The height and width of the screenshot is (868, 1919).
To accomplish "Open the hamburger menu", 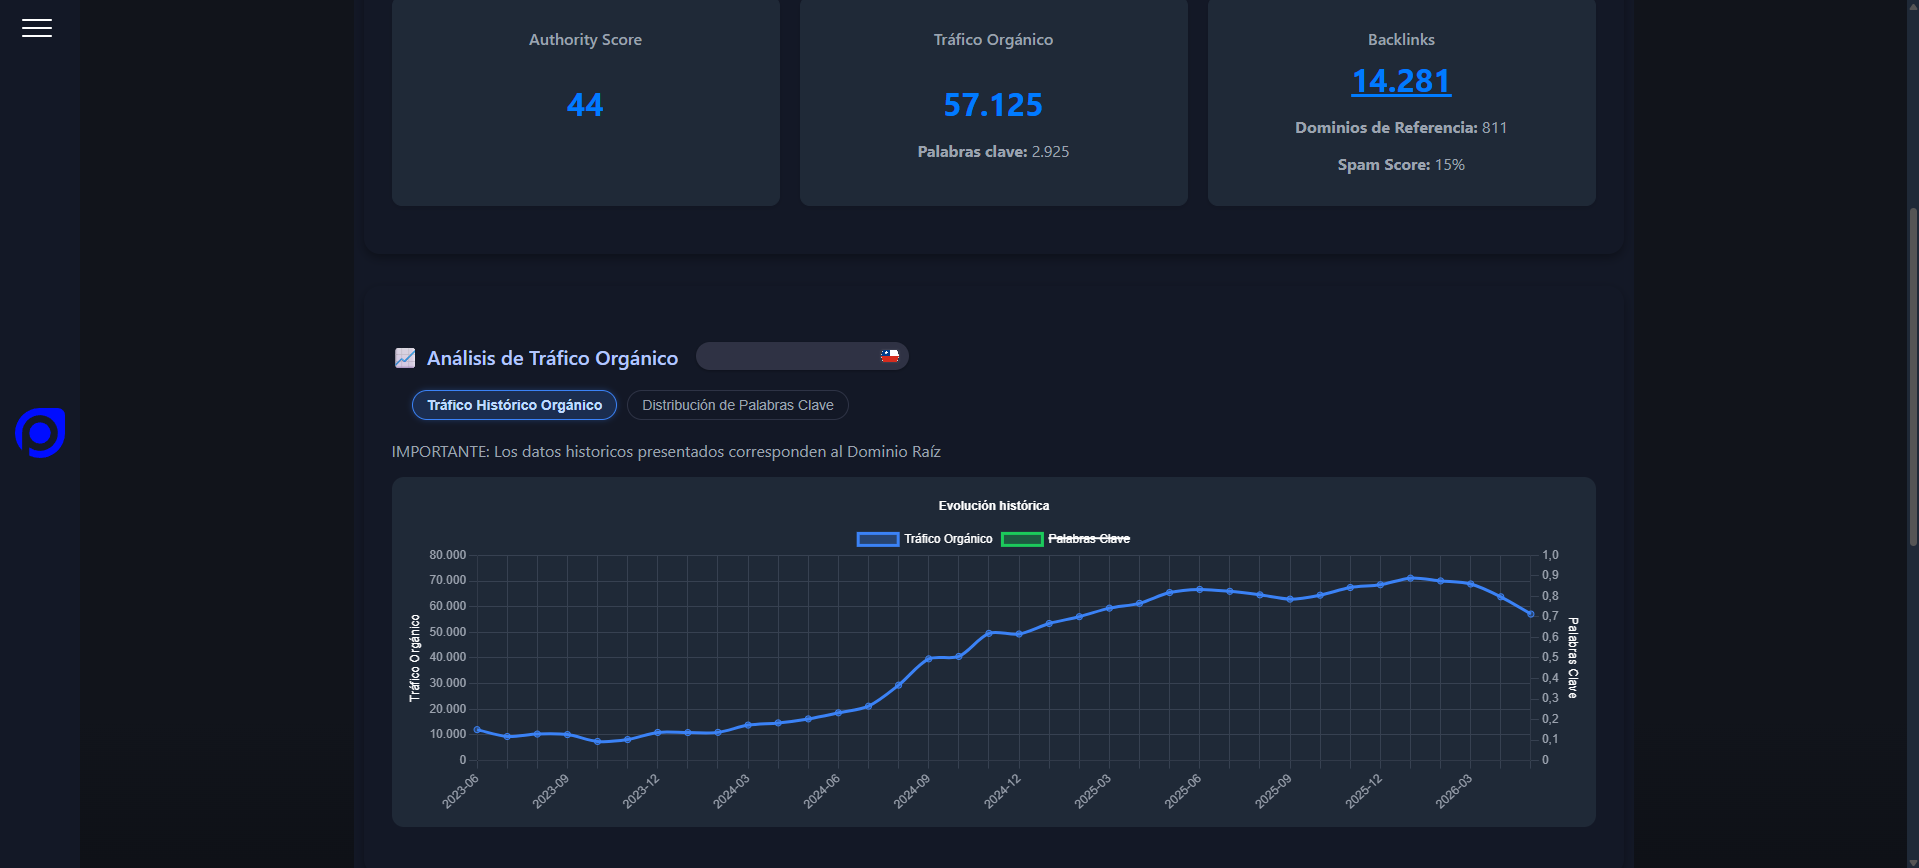I will coord(37,28).
